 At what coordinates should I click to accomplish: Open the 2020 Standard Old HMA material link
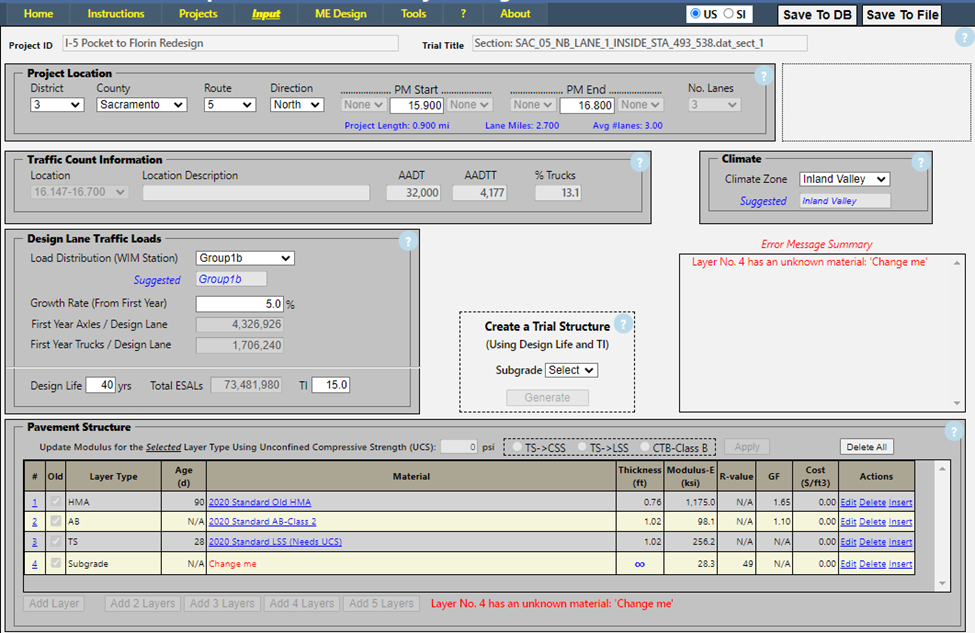click(259, 503)
